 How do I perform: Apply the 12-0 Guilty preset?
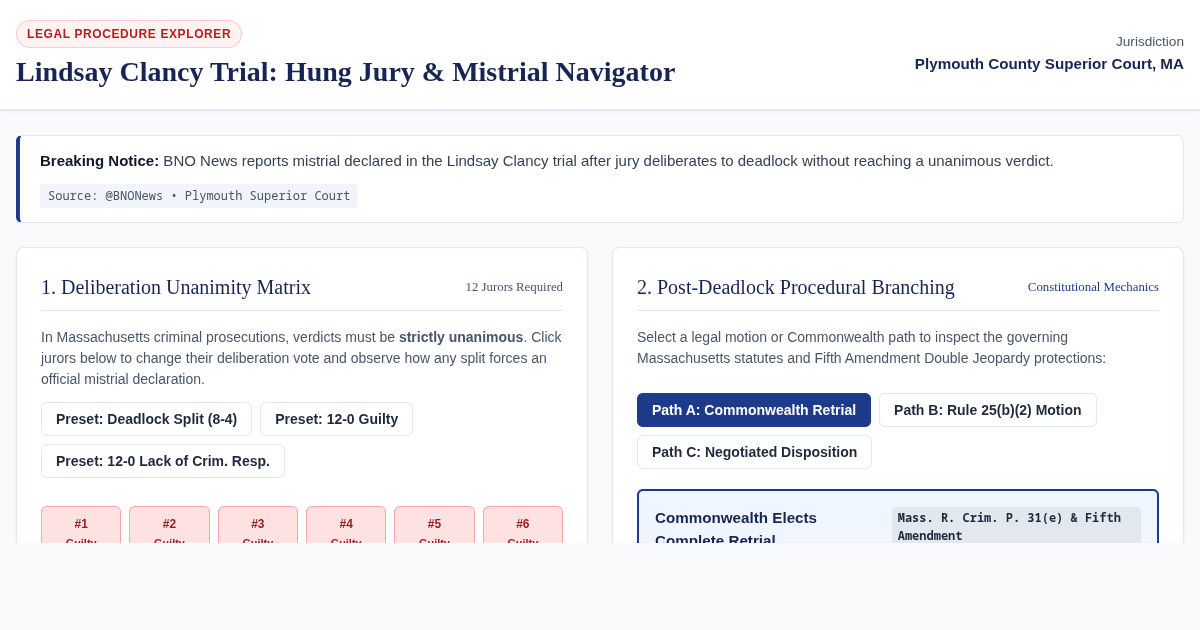(336, 419)
